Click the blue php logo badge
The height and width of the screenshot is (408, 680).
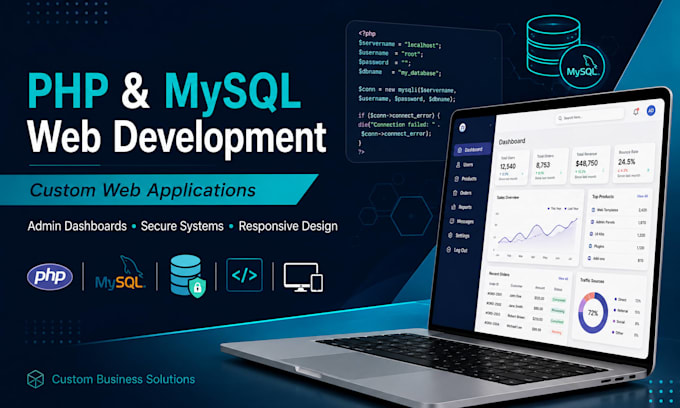click(x=50, y=276)
